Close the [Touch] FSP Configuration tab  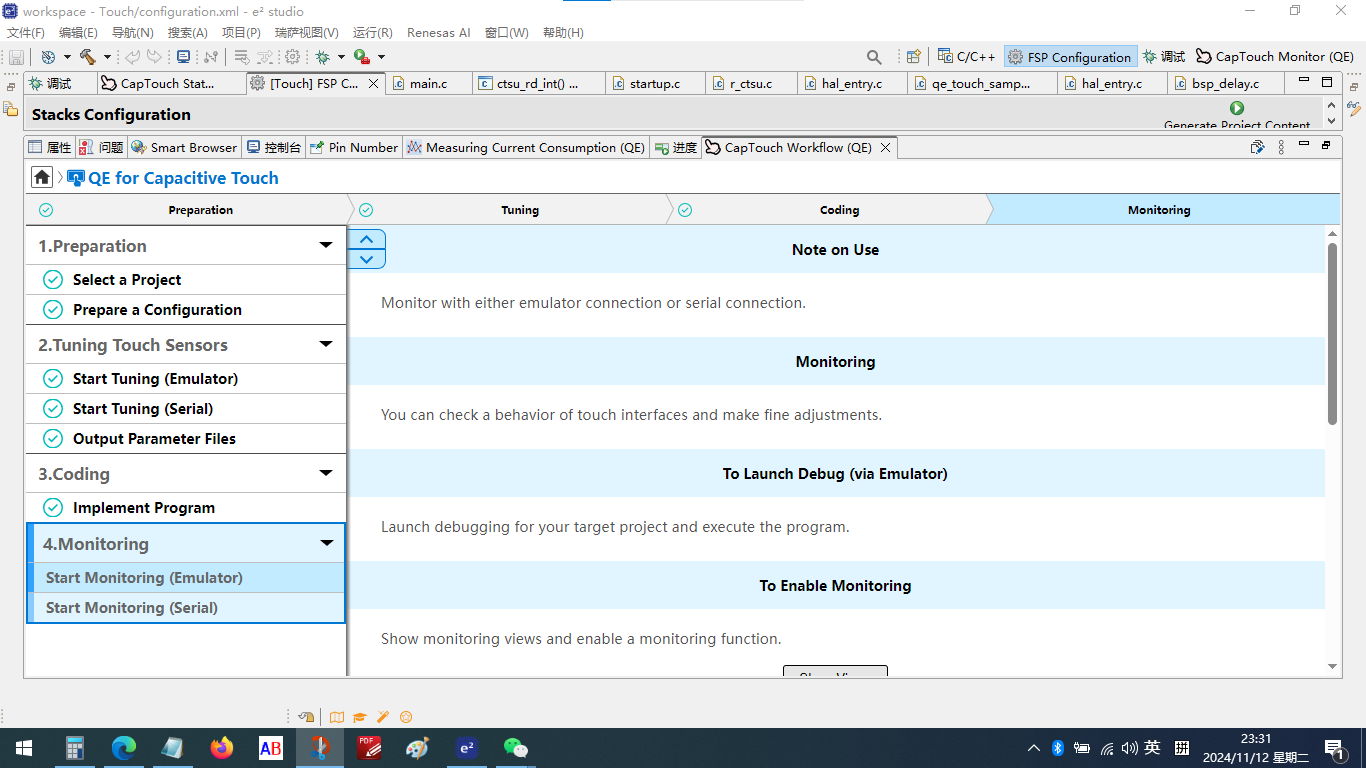[374, 84]
